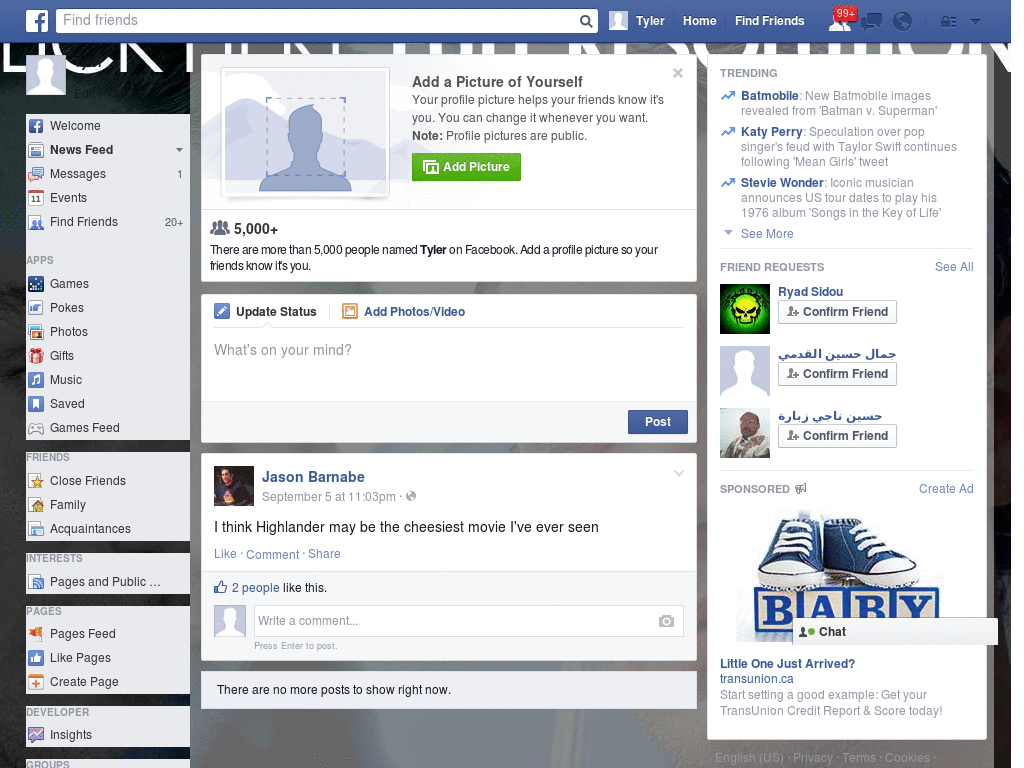The width and height of the screenshot is (1024, 768).
Task: Click the Events calendar icon
Action: pyautogui.click(x=36, y=198)
